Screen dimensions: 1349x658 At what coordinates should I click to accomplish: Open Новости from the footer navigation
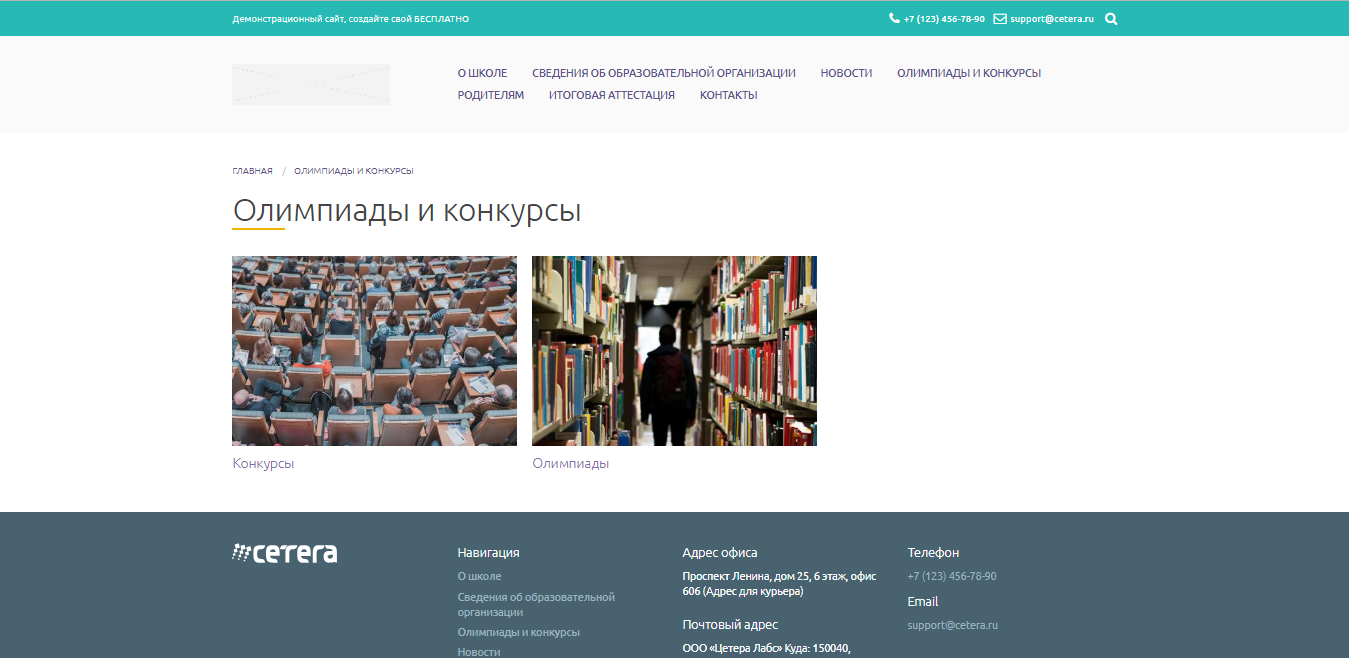point(479,651)
